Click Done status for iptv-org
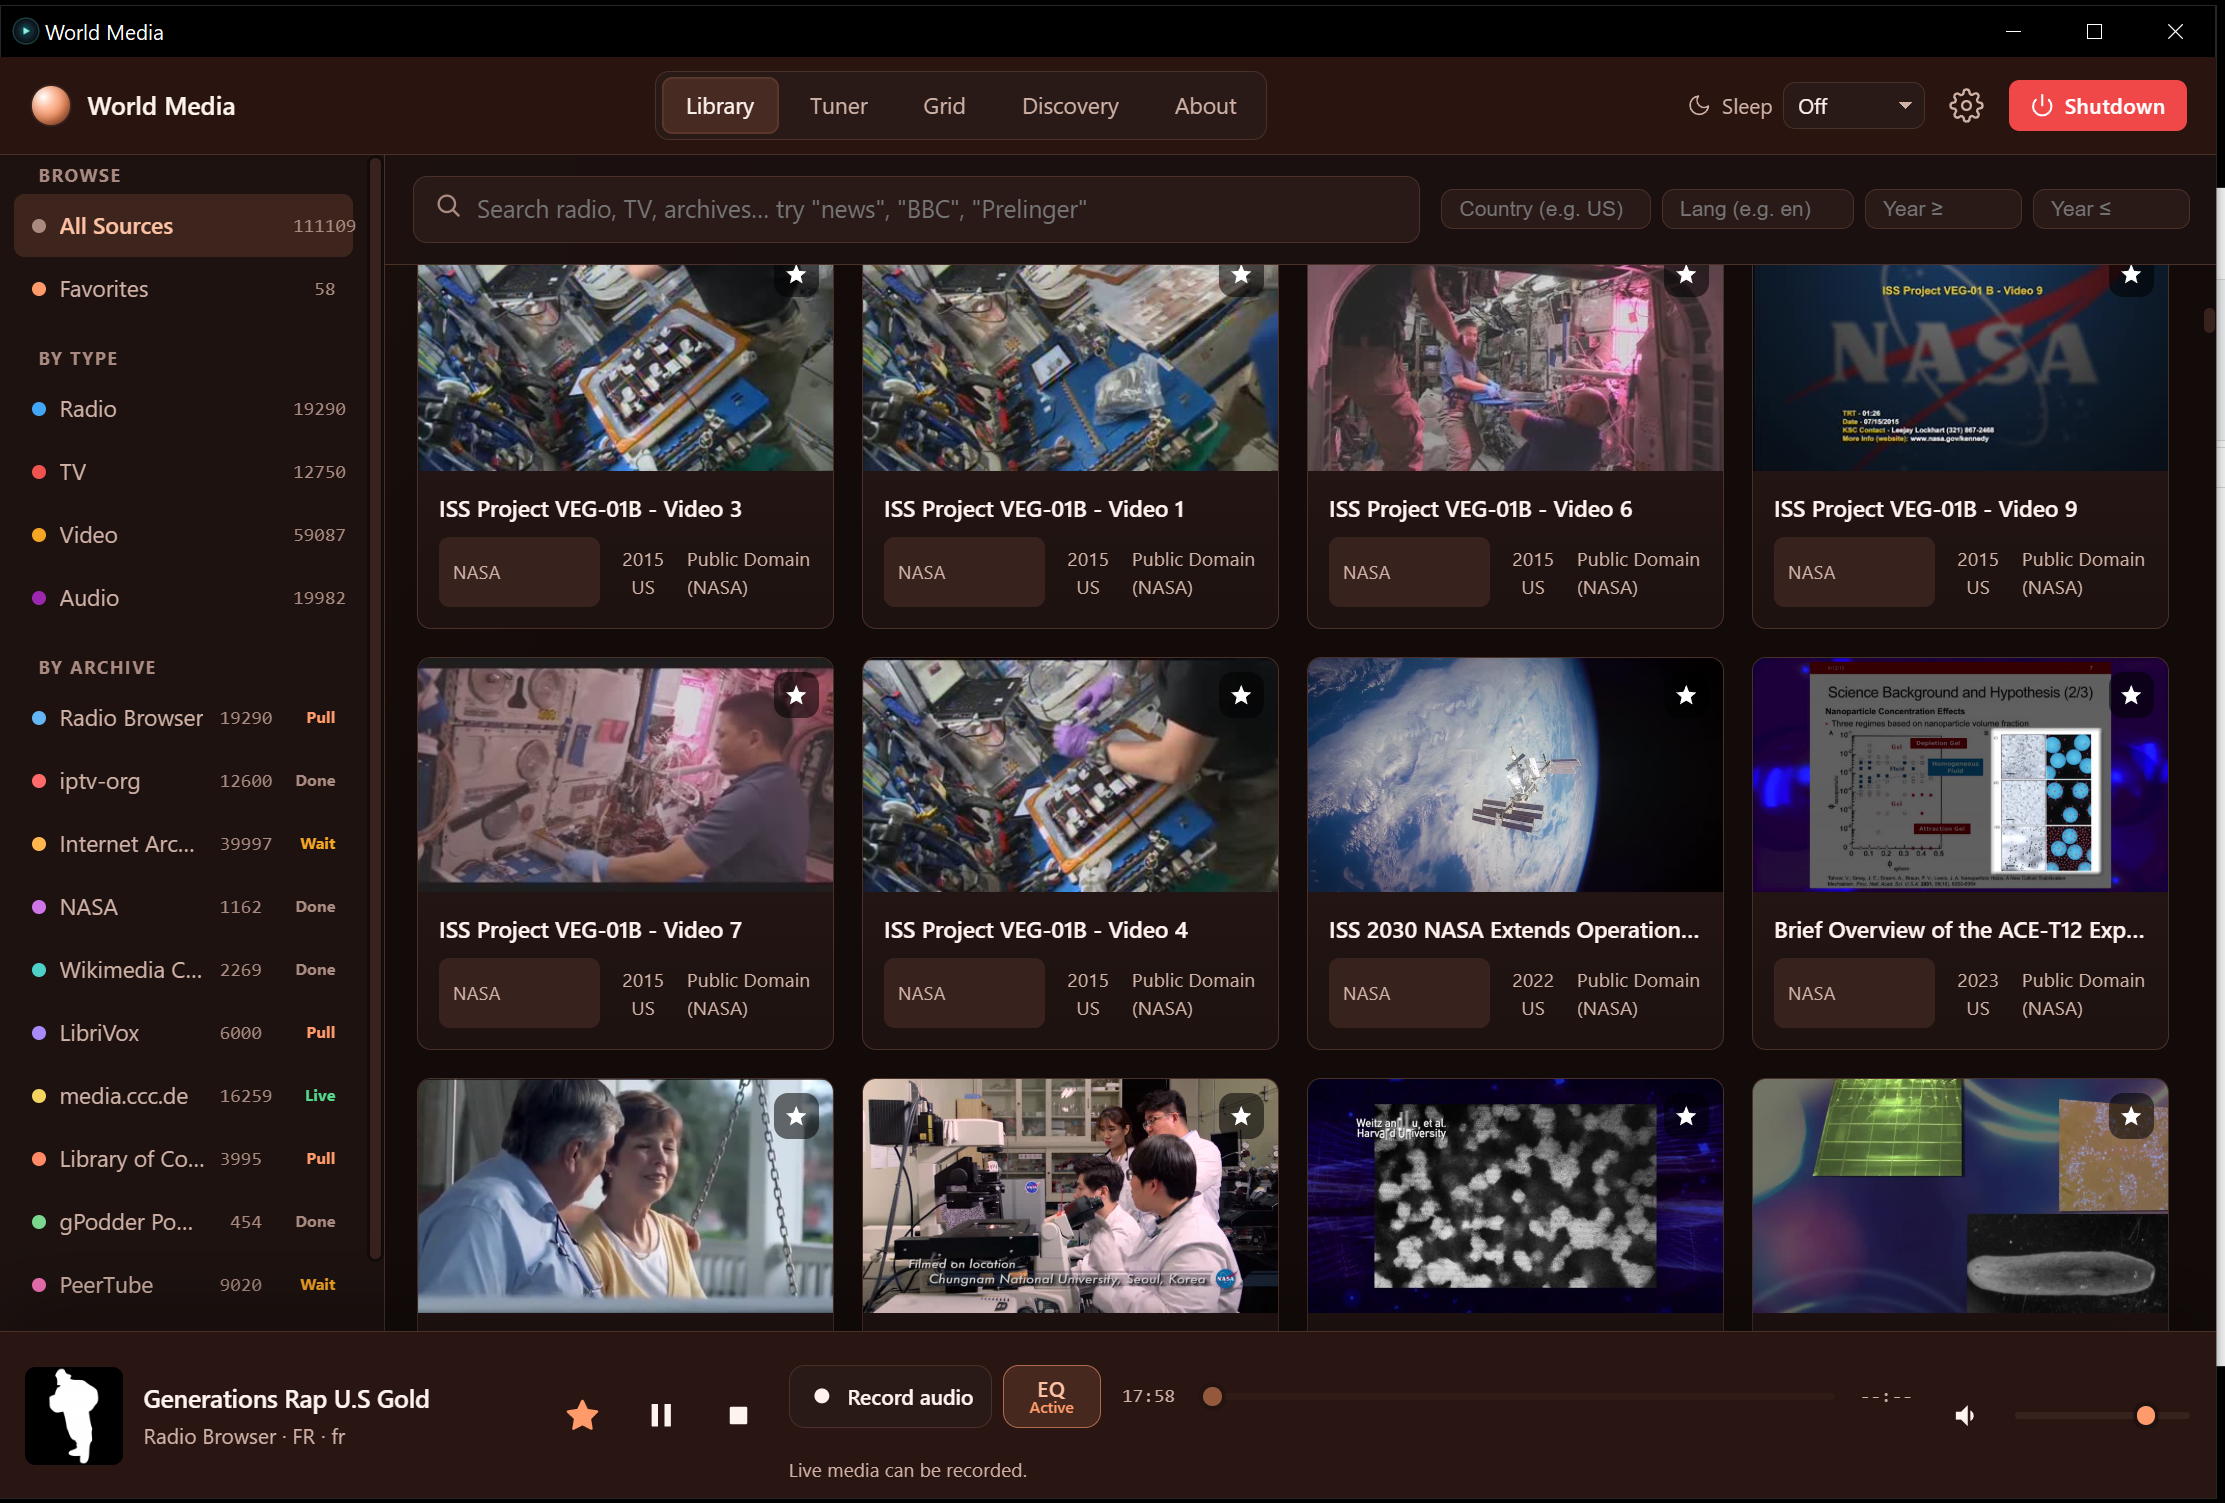Image resolution: width=2225 pixels, height=1503 pixels. pos(315,781)
